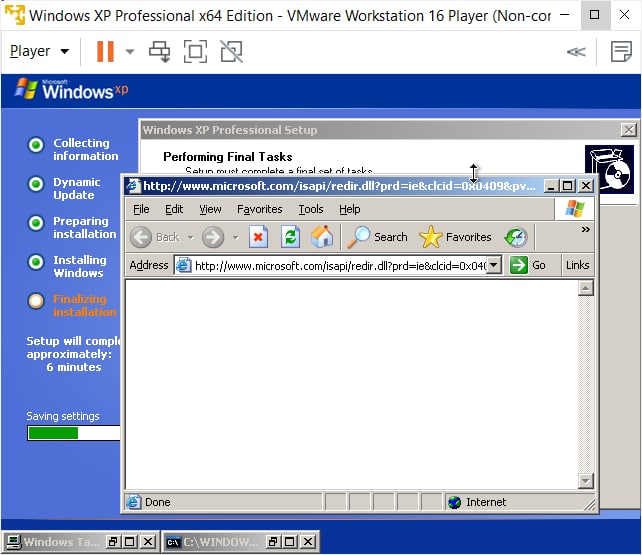Image resolution: width=642 pixels, height=555 pixels.
Task: Expand hidden toolbar buttons chevron
Action: click(x=585, y=230)
